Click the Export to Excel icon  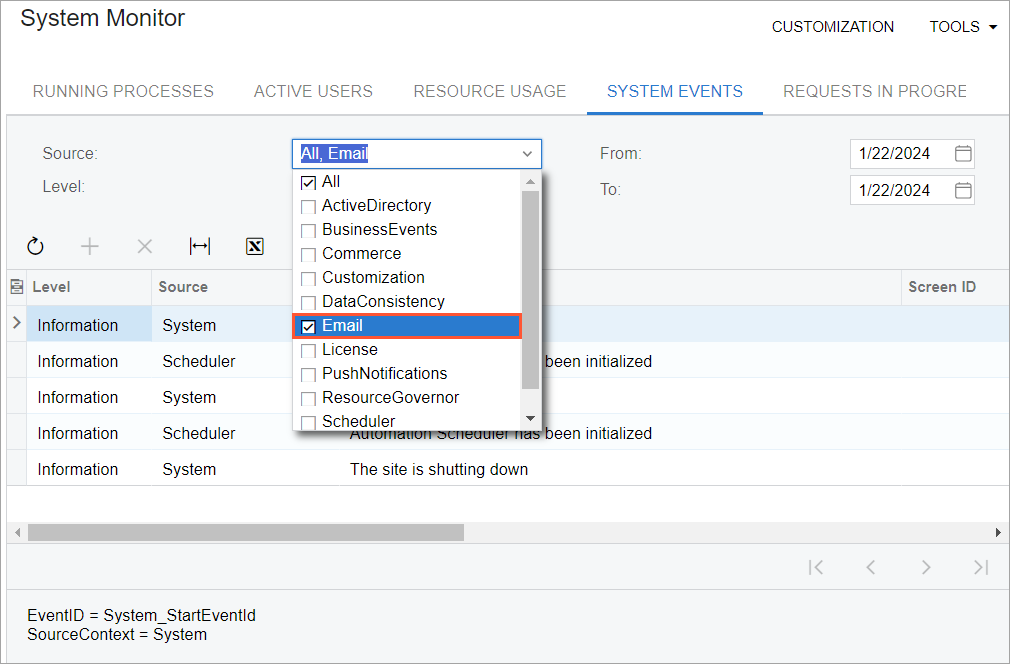255,246
